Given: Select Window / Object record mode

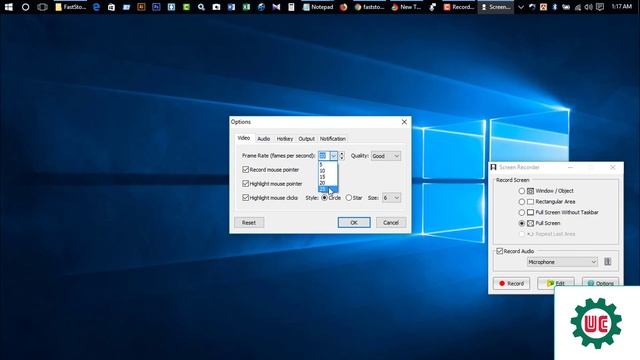Looking at the screenshot, I should pos(522,191).
